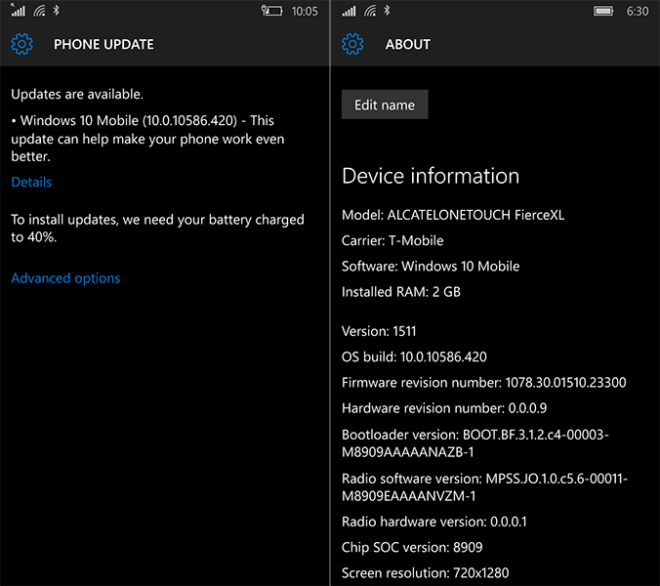Screen dimensions: 660x586
Task: Click the Edit name button
Action: [385, 104]
